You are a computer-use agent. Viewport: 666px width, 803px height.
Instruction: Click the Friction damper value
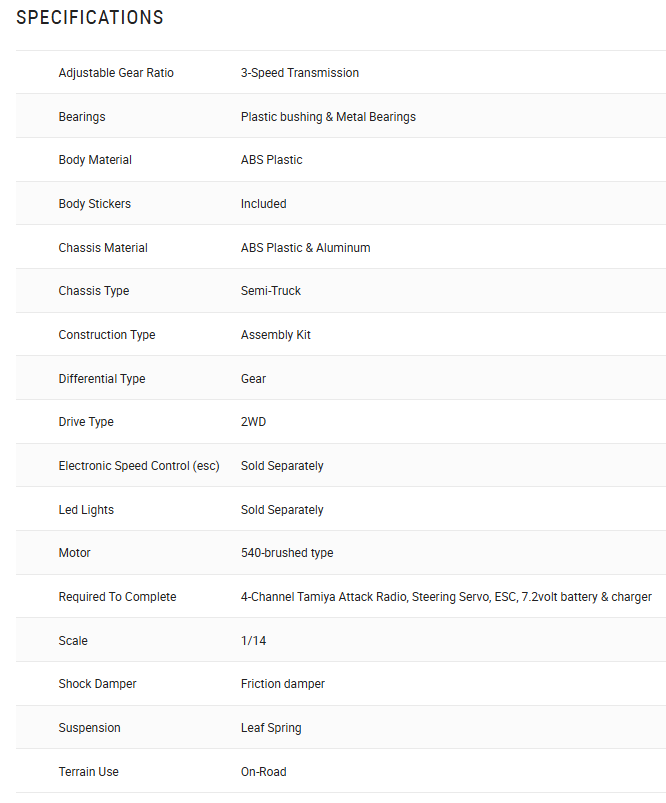(x=283, y=684)
